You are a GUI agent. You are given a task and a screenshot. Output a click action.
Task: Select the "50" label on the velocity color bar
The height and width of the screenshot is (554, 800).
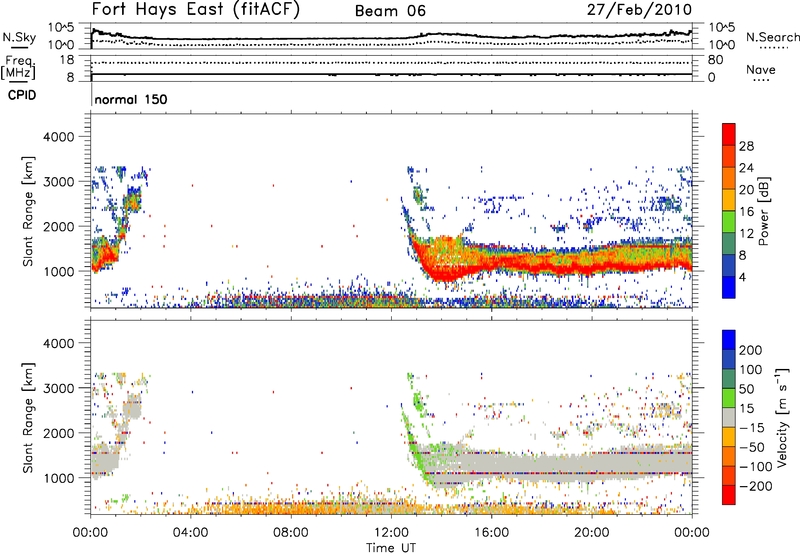(x=746, y=389)
